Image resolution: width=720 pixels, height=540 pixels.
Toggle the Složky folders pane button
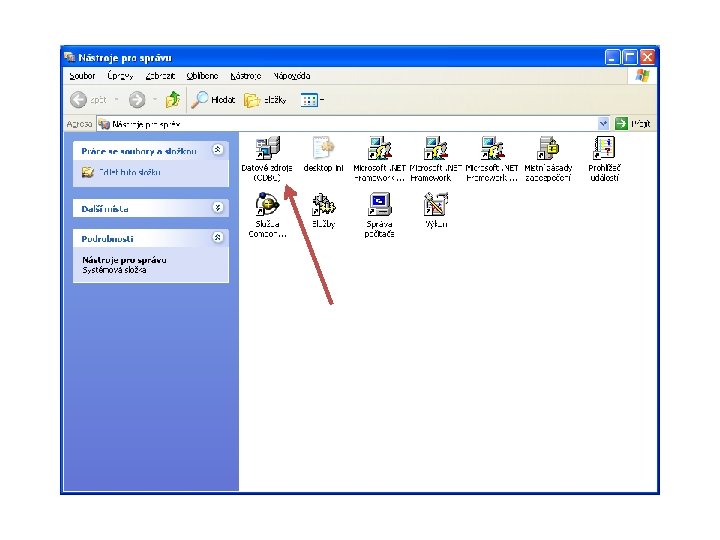click(x=265, y=100)
